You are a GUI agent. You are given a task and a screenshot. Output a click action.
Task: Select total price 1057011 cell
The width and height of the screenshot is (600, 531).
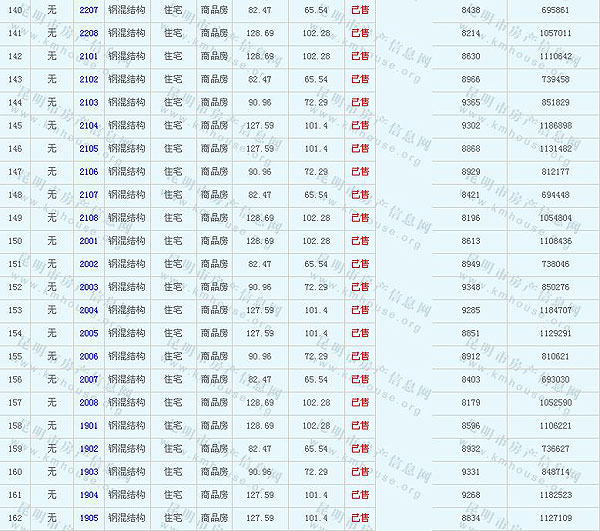click(554, 33)
